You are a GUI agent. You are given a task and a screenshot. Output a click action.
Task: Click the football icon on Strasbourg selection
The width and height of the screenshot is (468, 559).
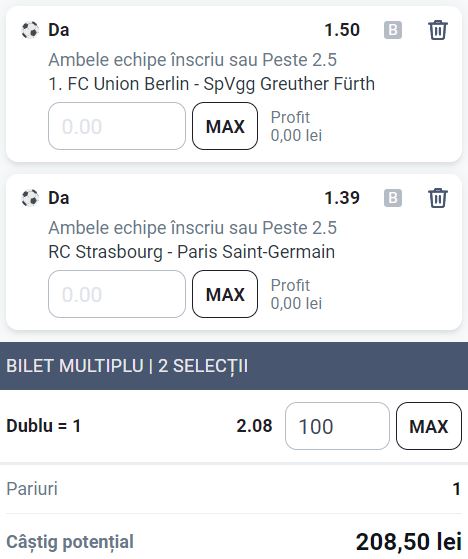click(30, 198)
